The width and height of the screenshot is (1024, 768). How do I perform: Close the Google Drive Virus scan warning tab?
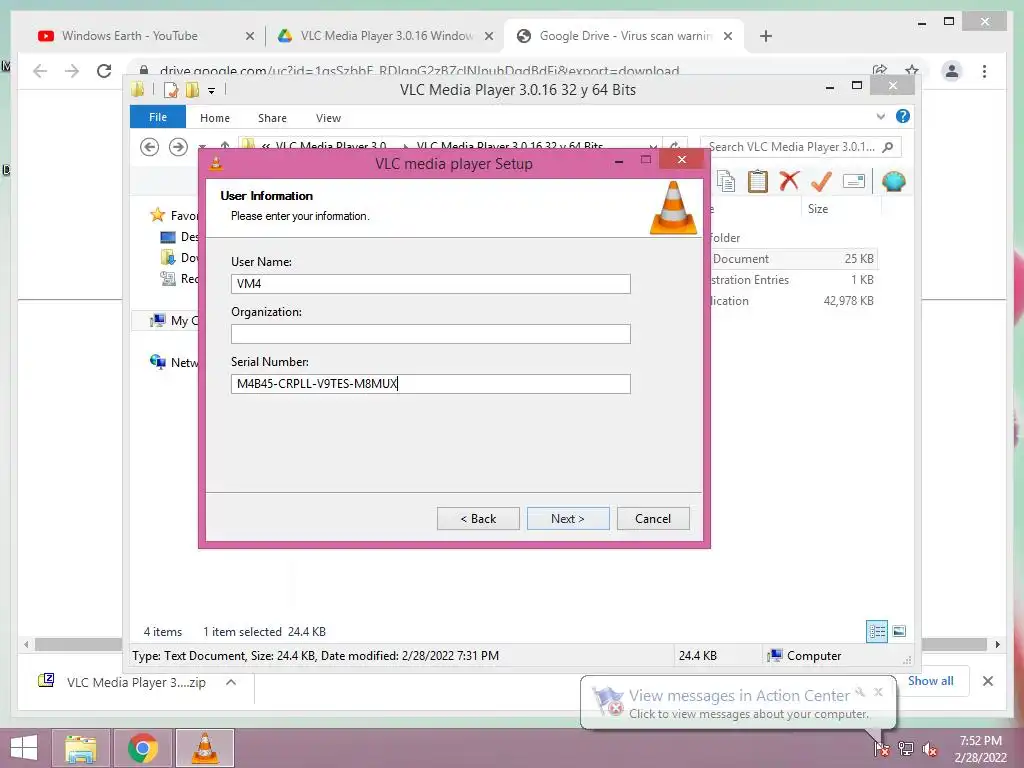pyautogui.click(x=728, y=36)
